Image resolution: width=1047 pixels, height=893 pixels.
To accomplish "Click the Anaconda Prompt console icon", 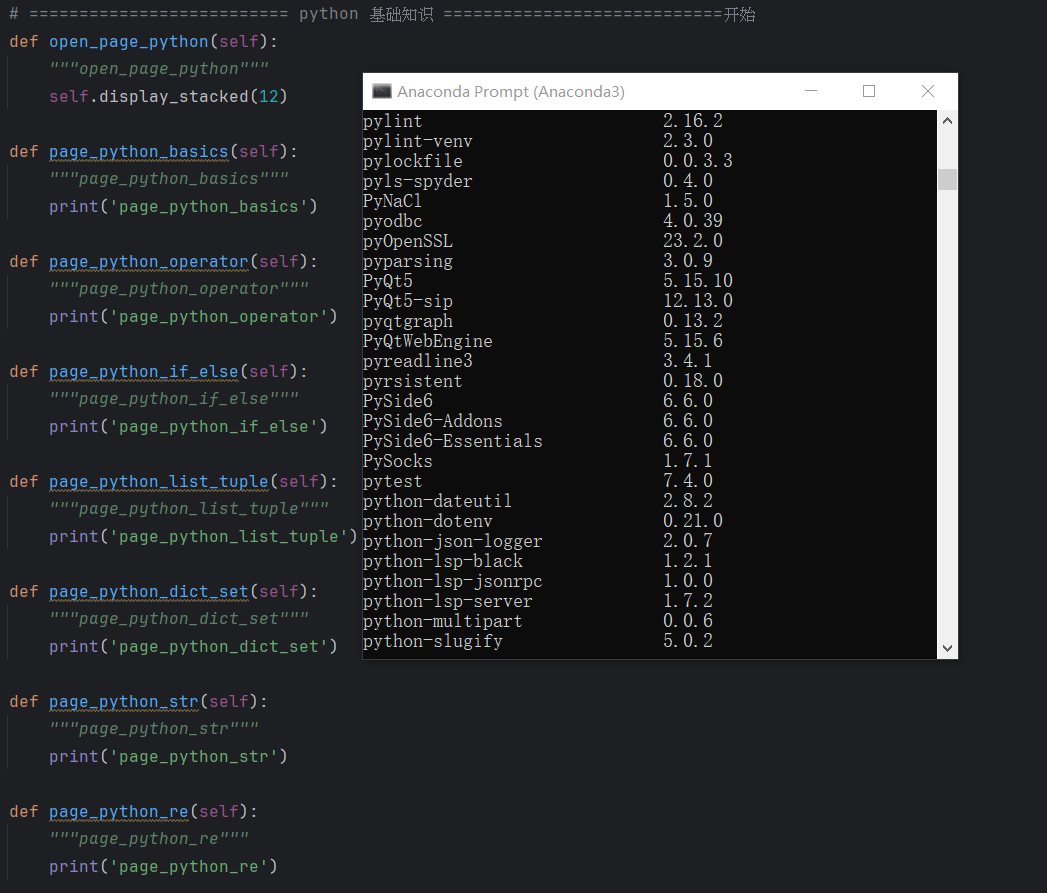I will click(x=381, y=90).
